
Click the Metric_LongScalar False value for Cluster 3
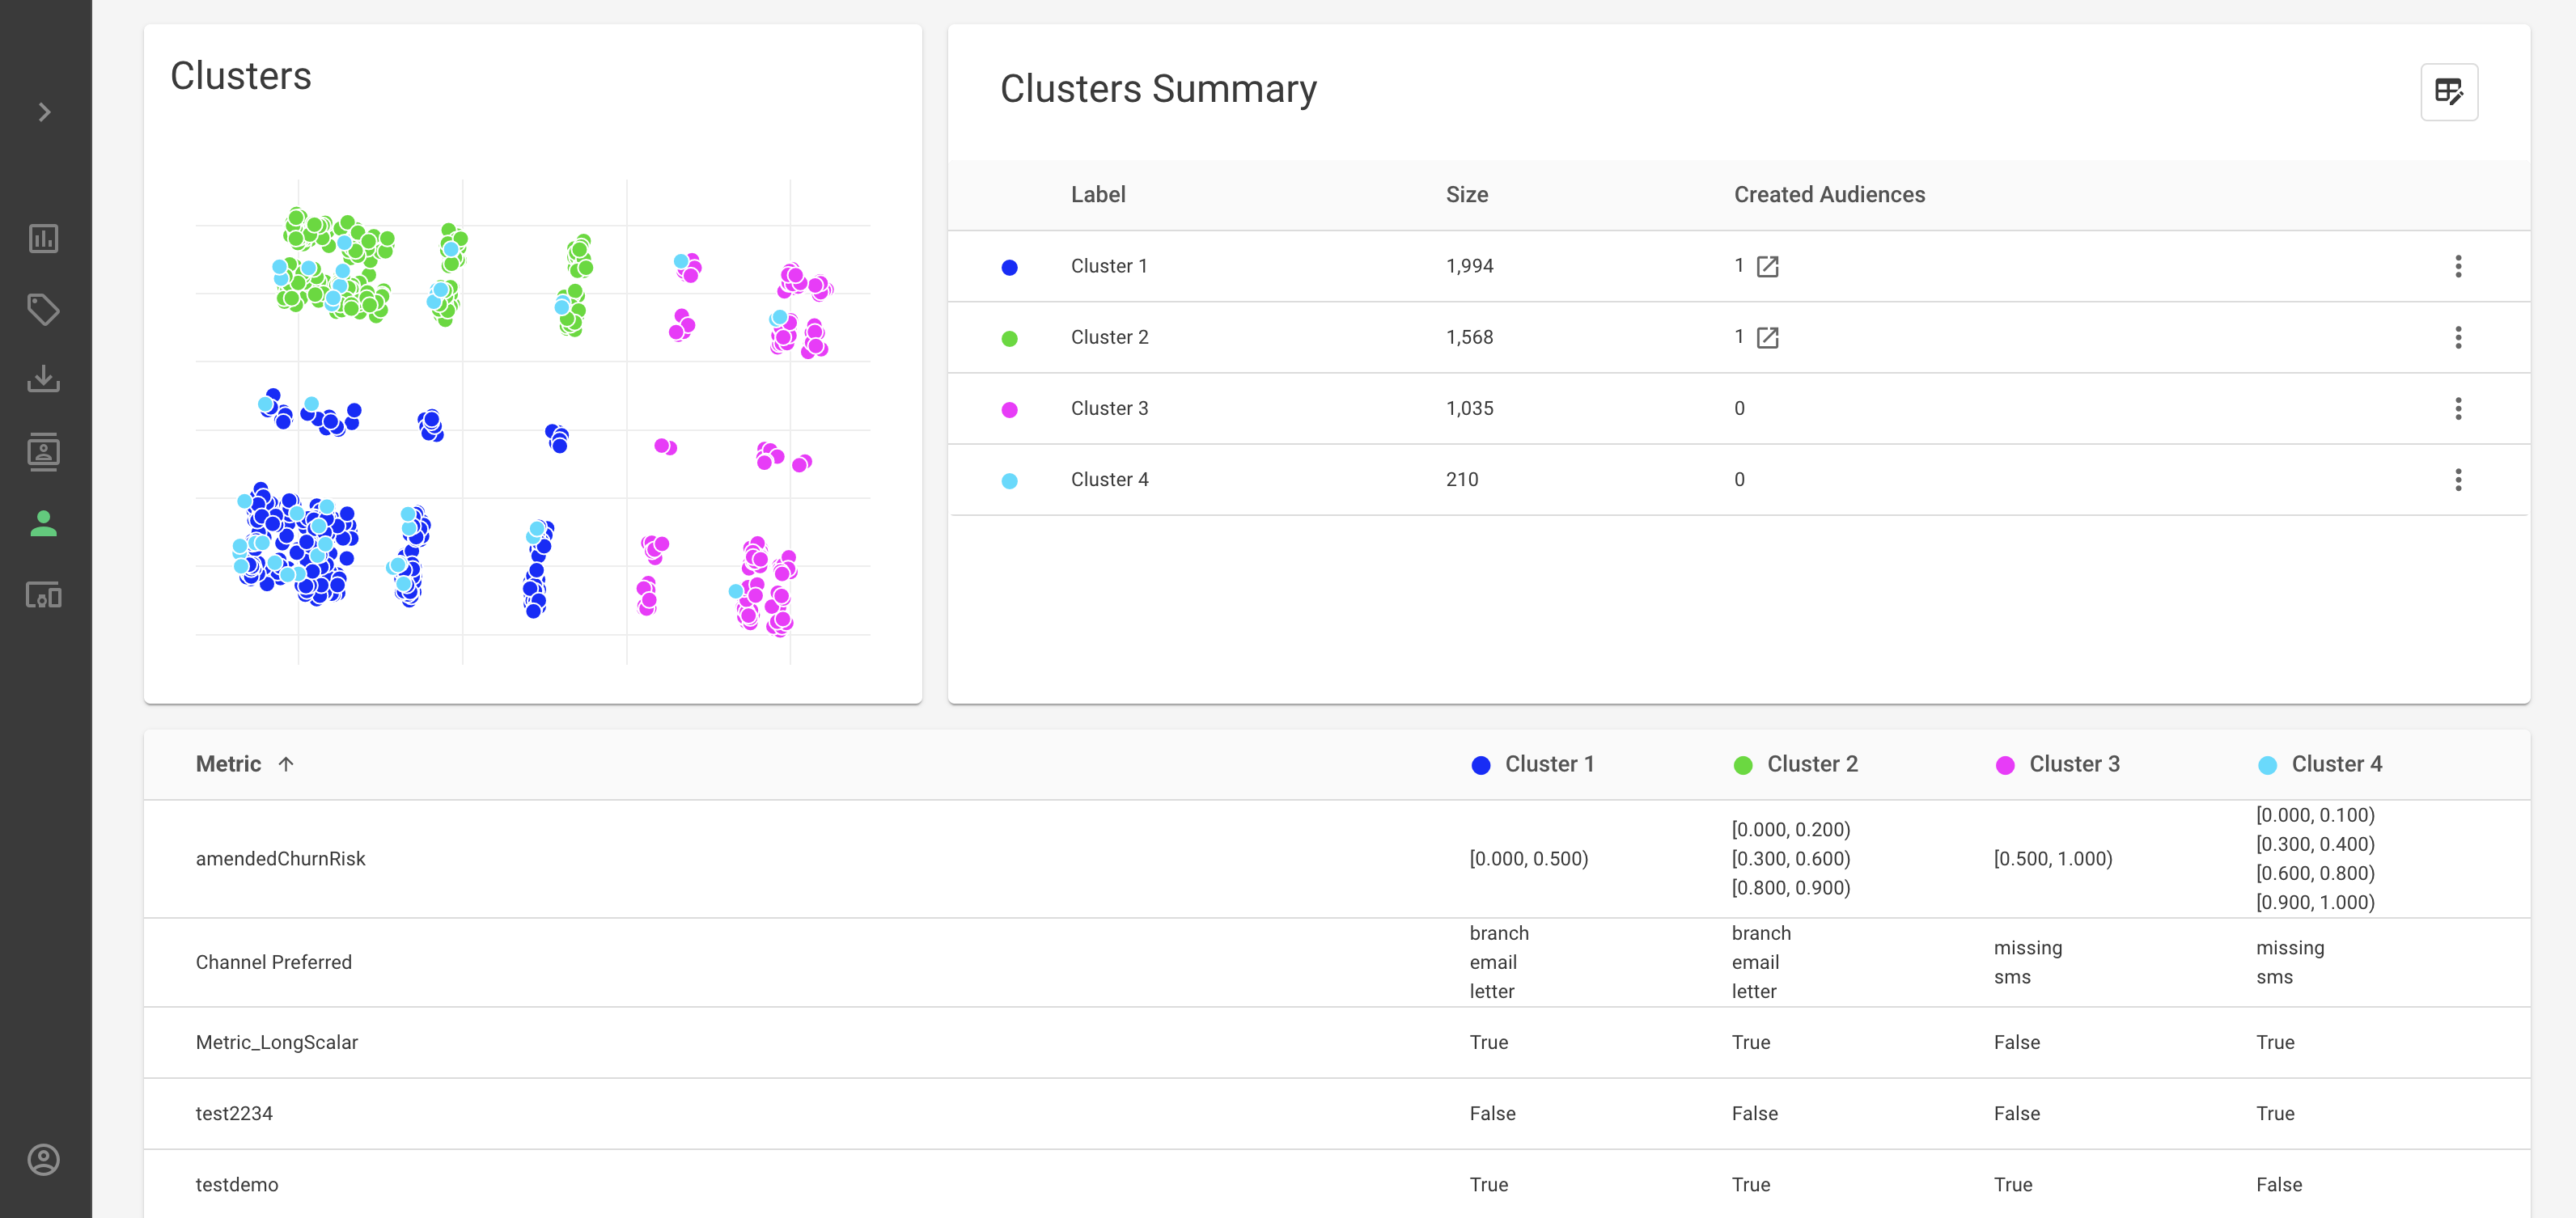2017,1042
